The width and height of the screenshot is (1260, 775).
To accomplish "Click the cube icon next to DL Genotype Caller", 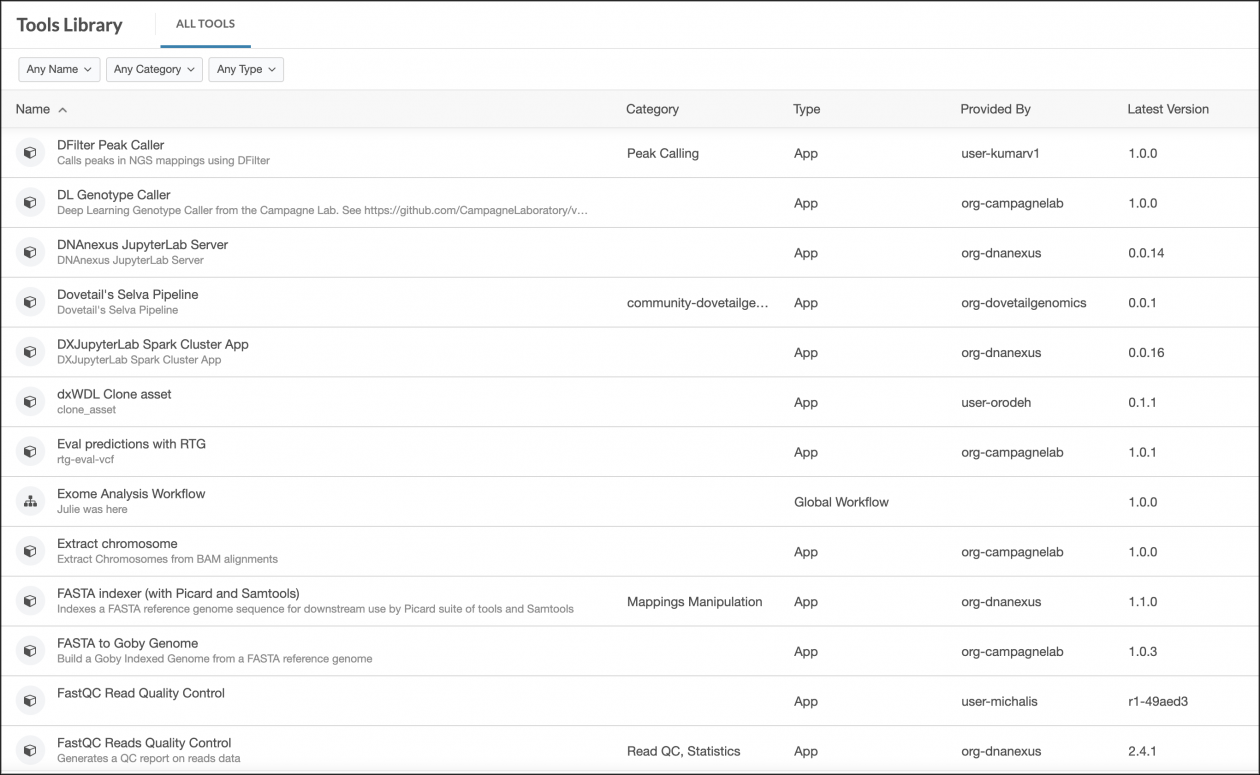I will 30,203.
